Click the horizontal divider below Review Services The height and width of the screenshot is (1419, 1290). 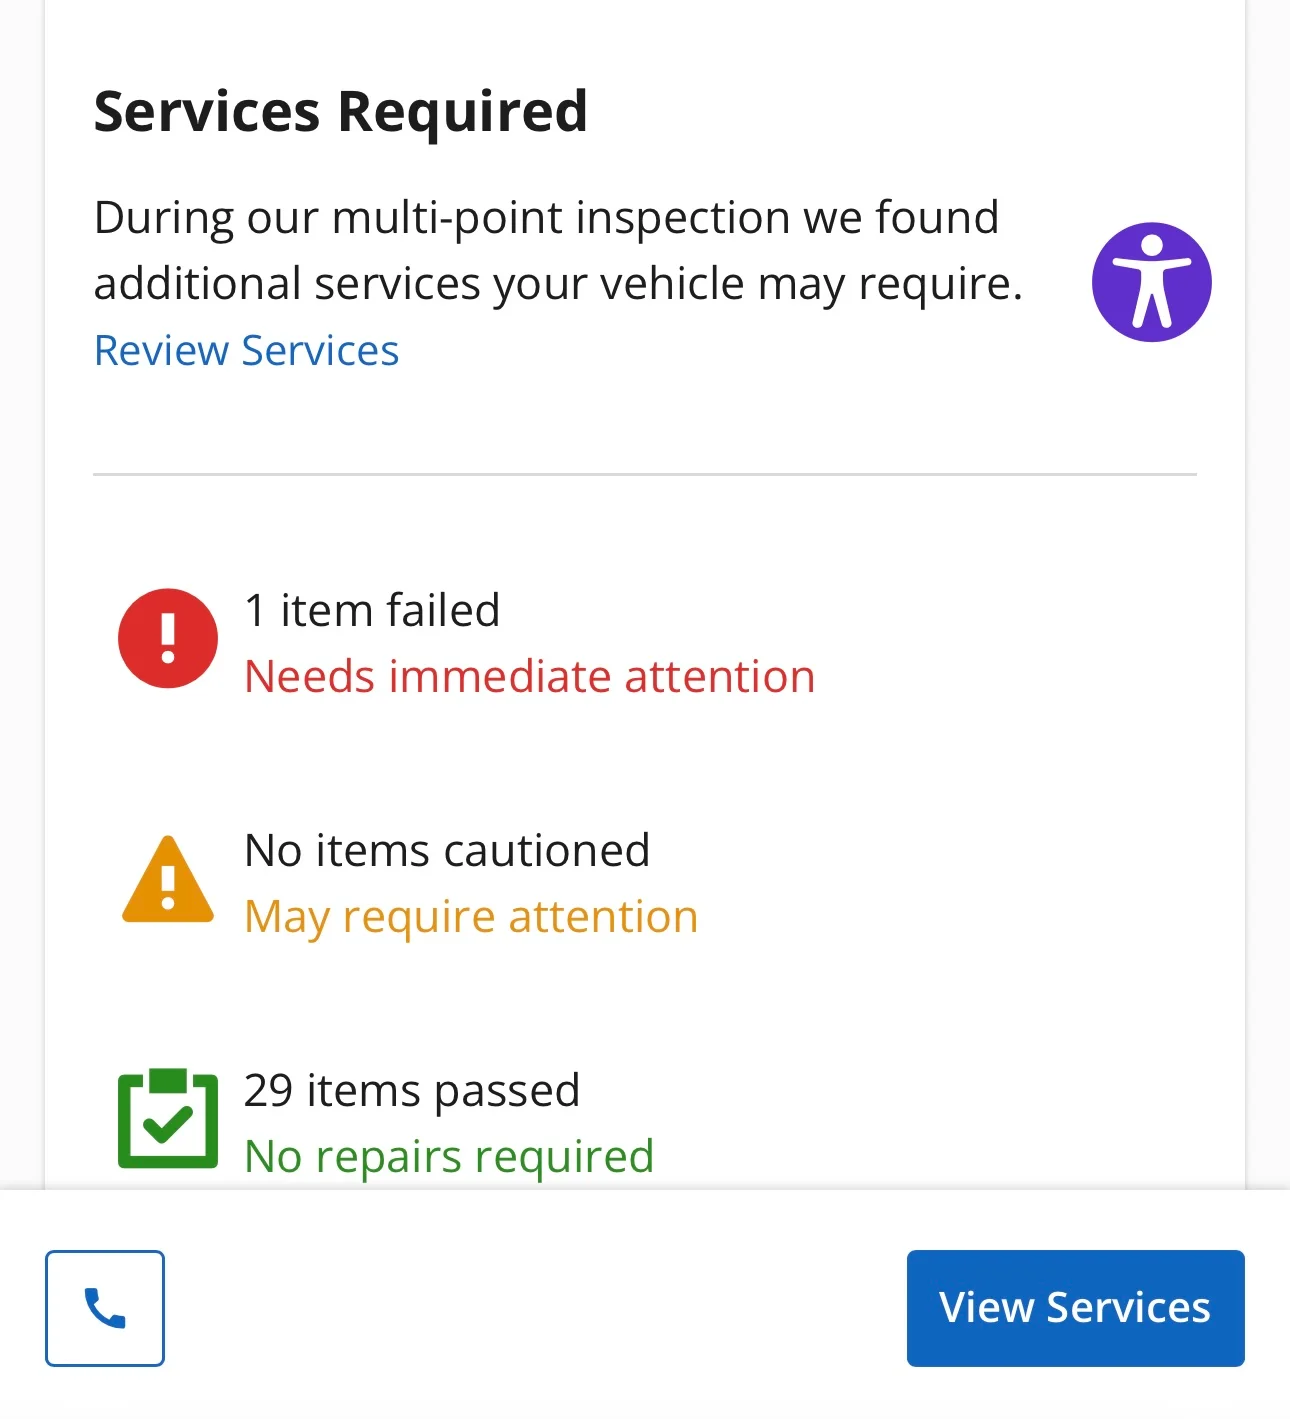[x=644, y=474]
